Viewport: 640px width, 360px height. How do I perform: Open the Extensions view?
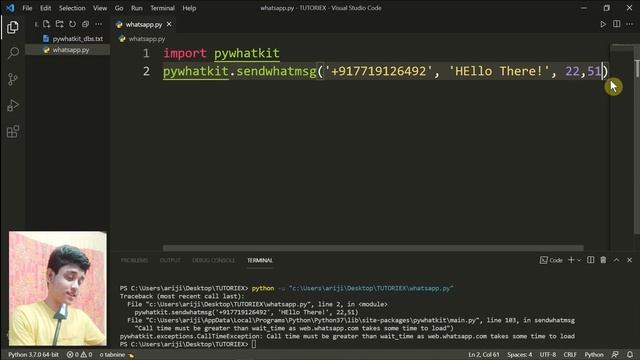coord(13,131)
